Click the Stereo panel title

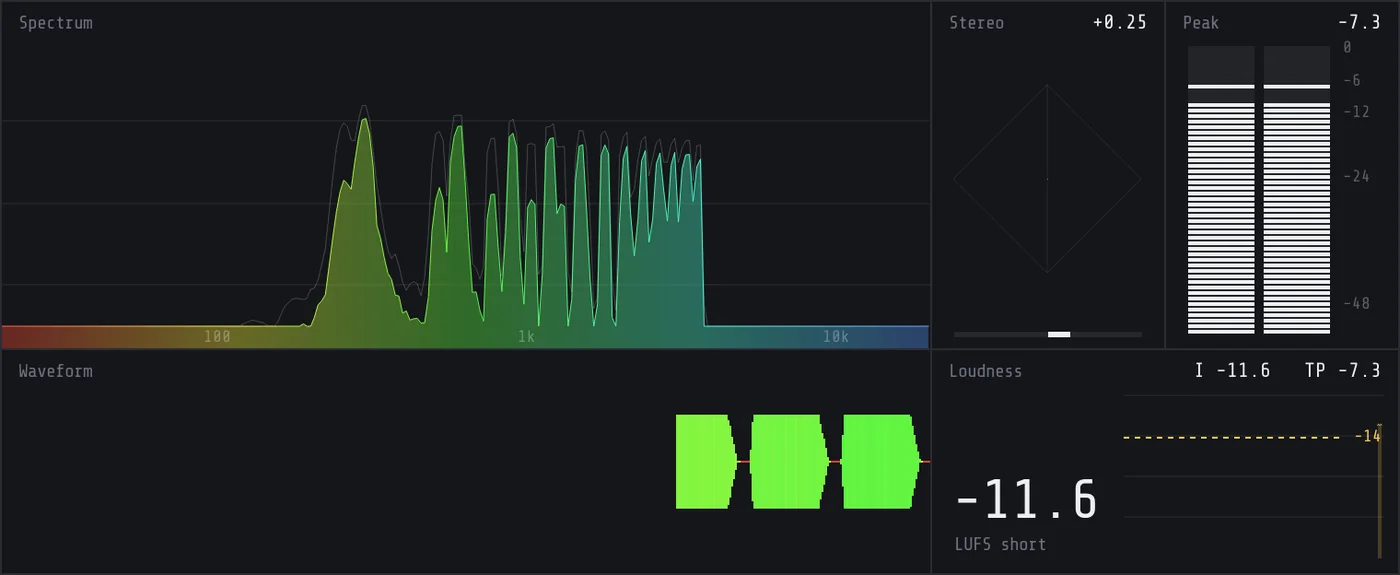pos(977,23)
